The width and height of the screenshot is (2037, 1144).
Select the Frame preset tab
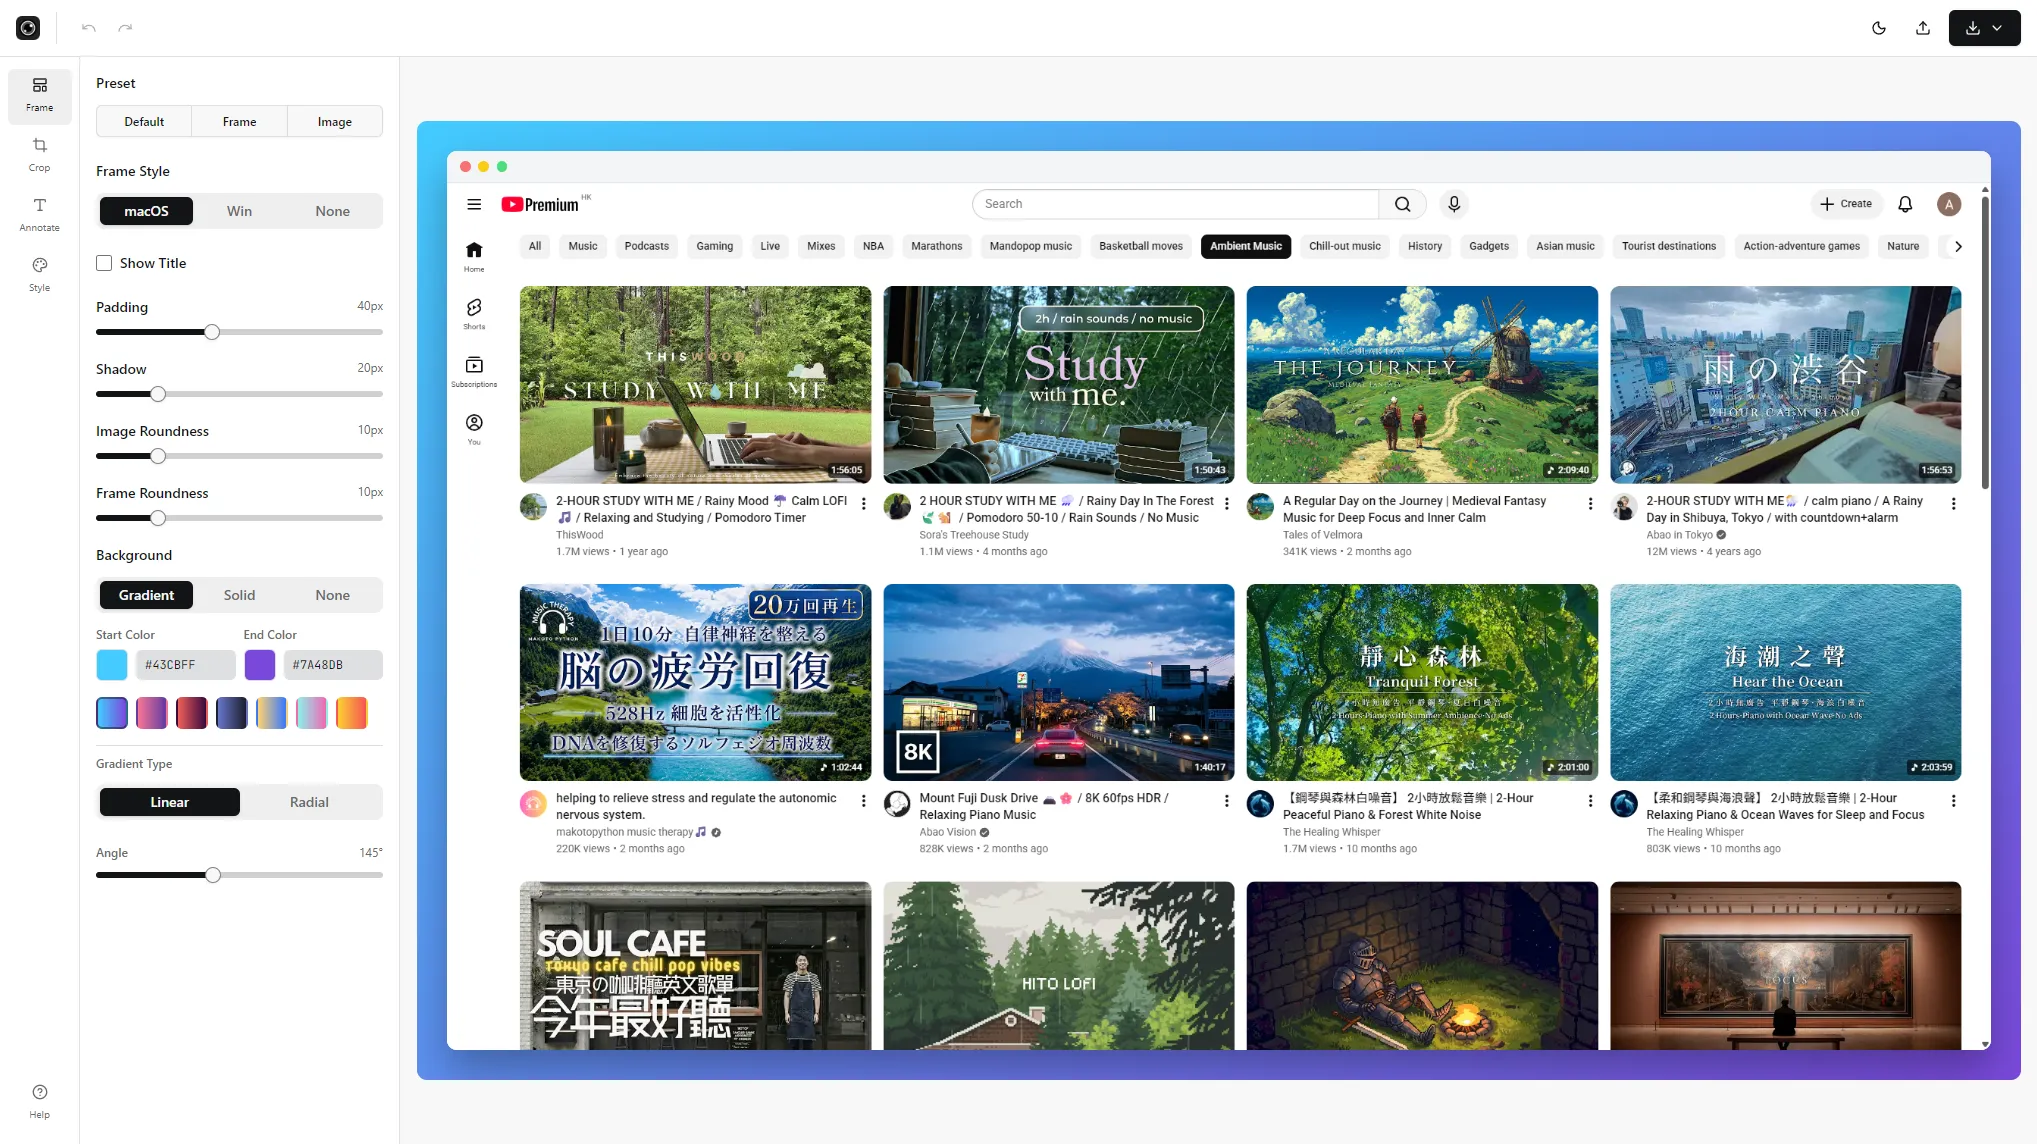tap(239, 122)
